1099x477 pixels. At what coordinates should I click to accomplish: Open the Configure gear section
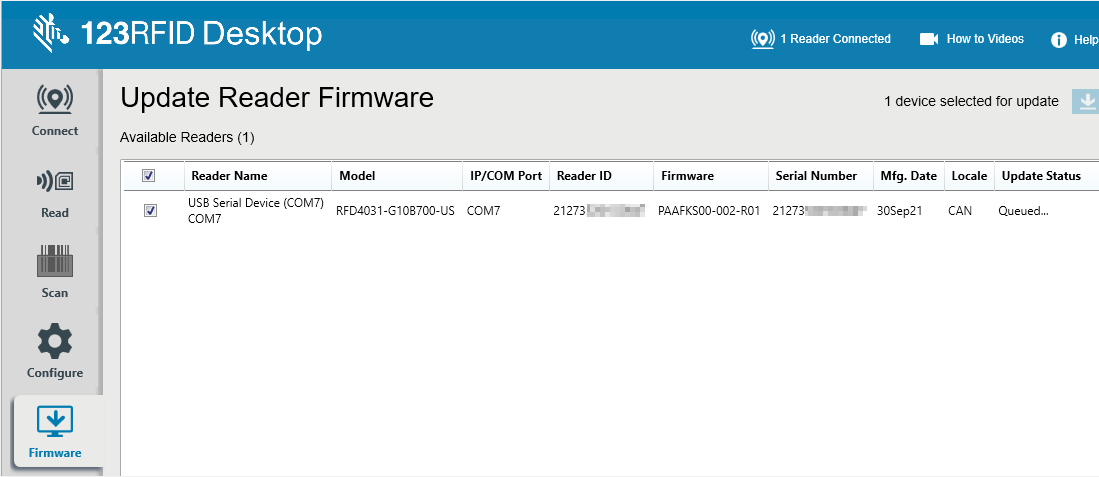click(x=55, y=352)
